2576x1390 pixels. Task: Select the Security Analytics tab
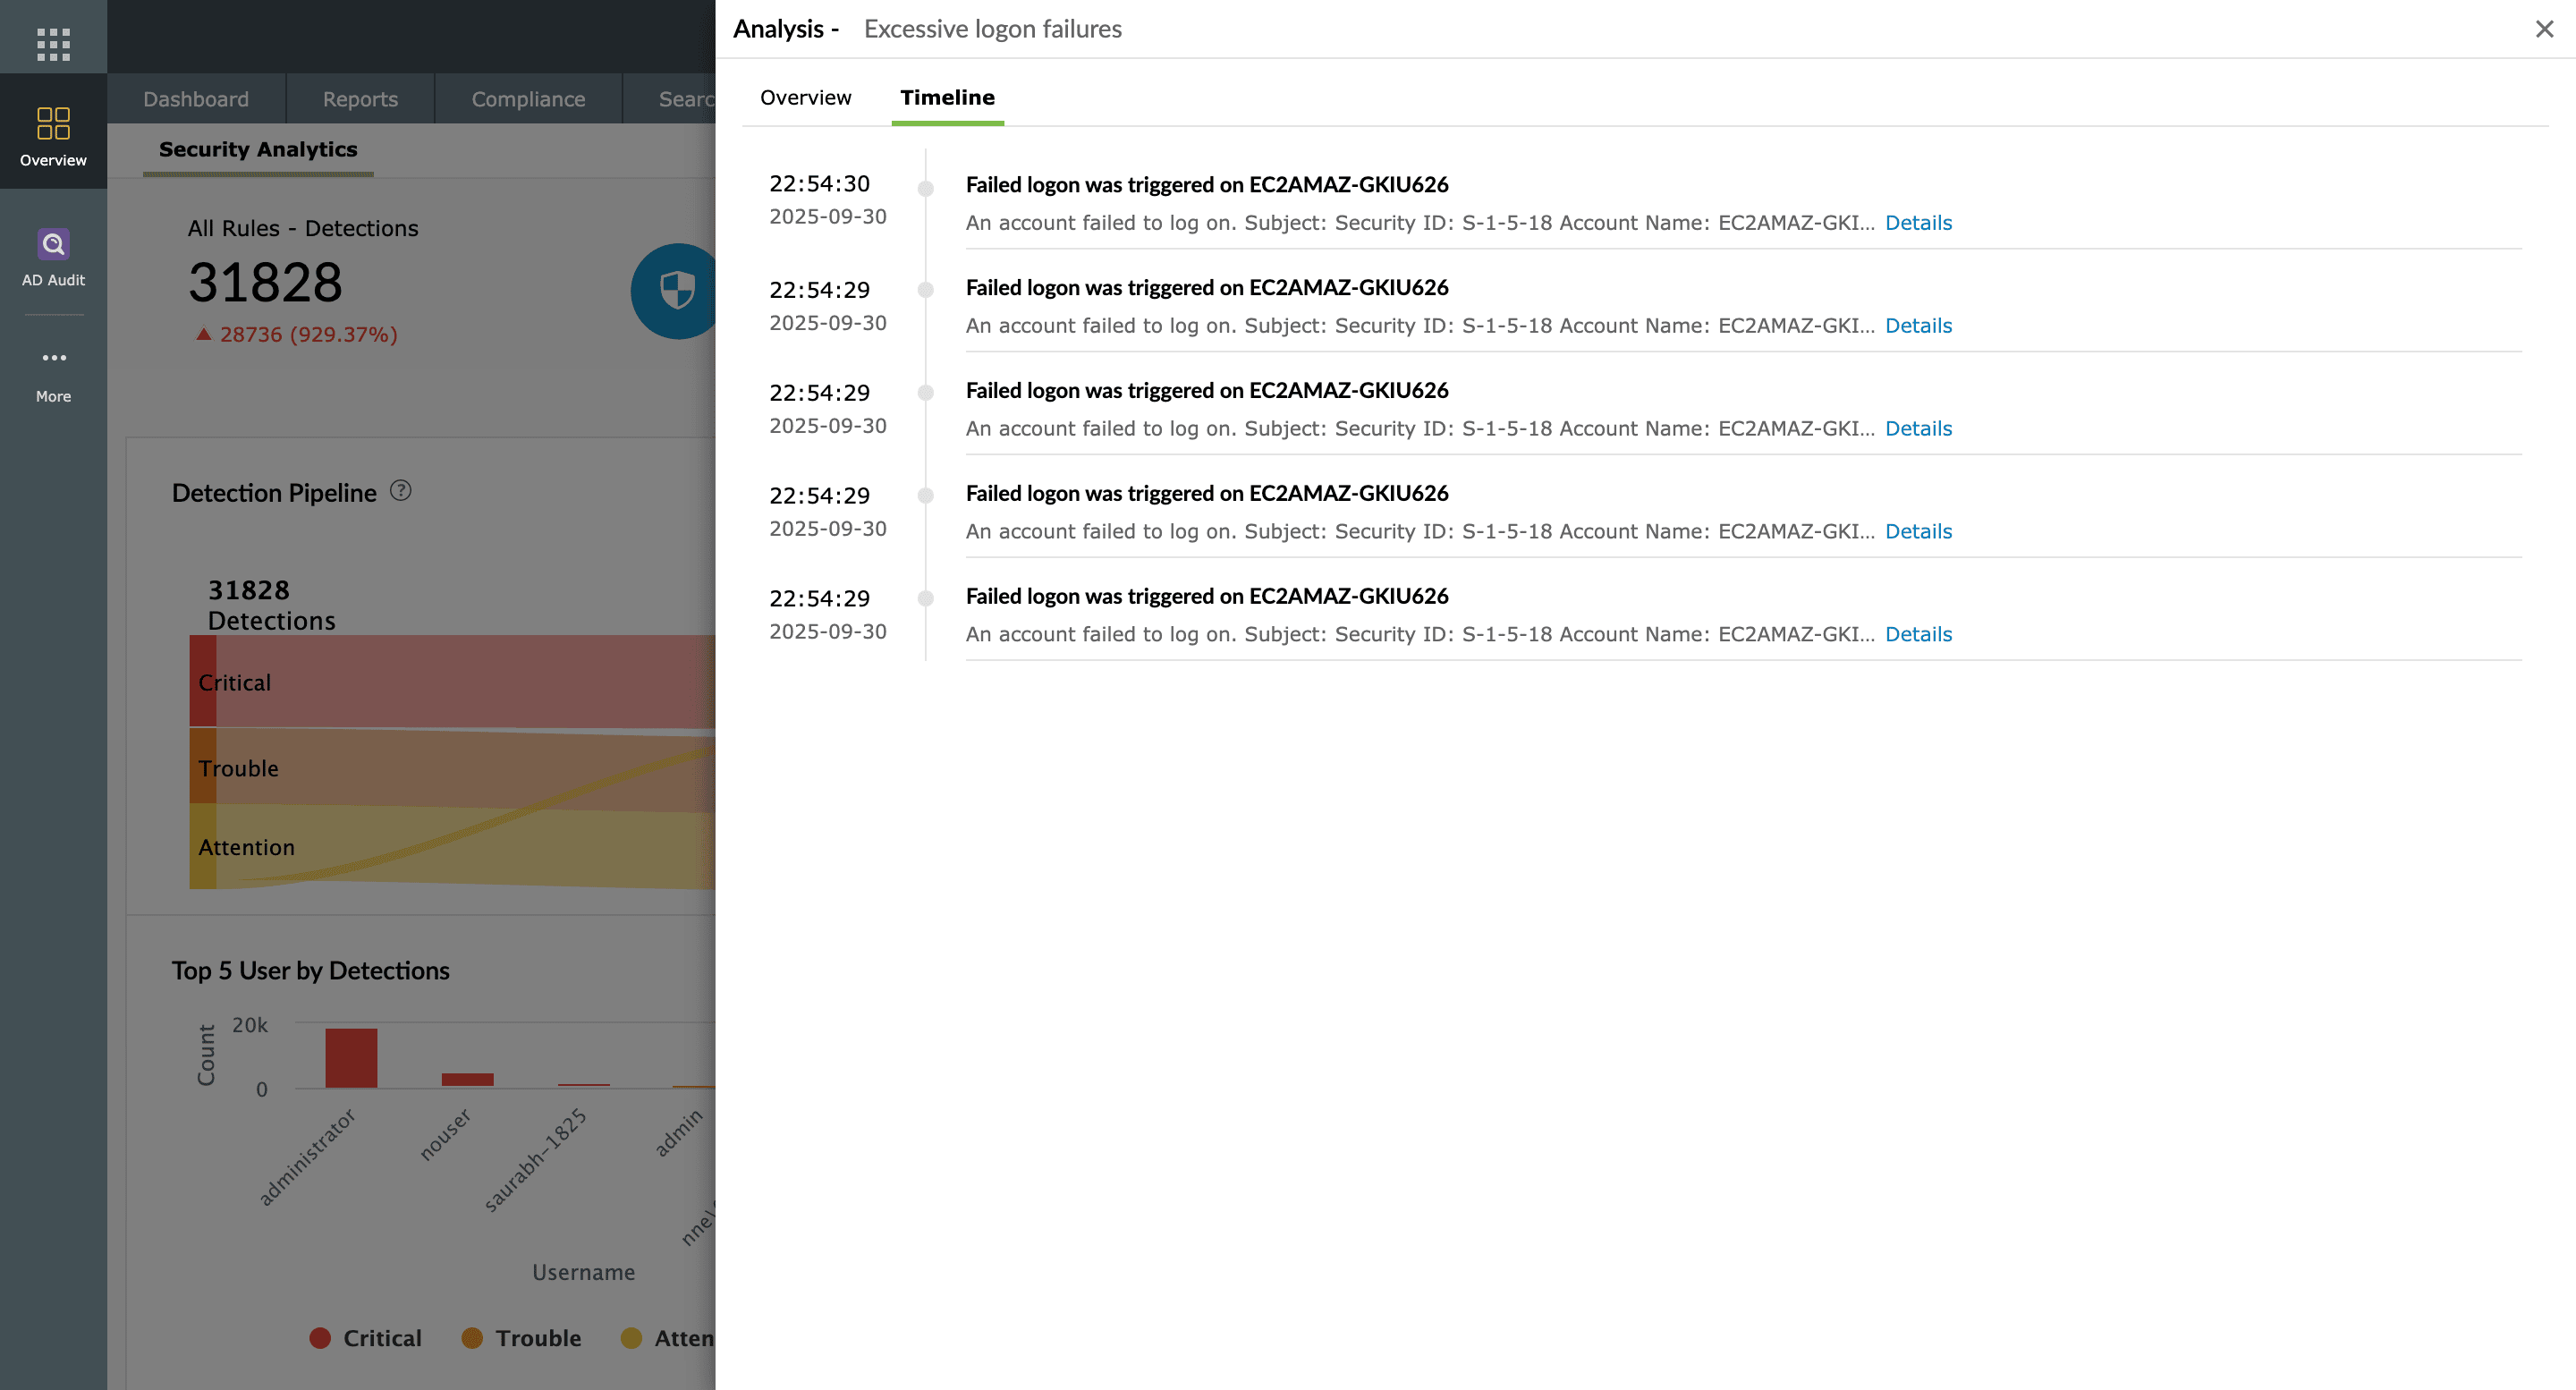point(258,149)
